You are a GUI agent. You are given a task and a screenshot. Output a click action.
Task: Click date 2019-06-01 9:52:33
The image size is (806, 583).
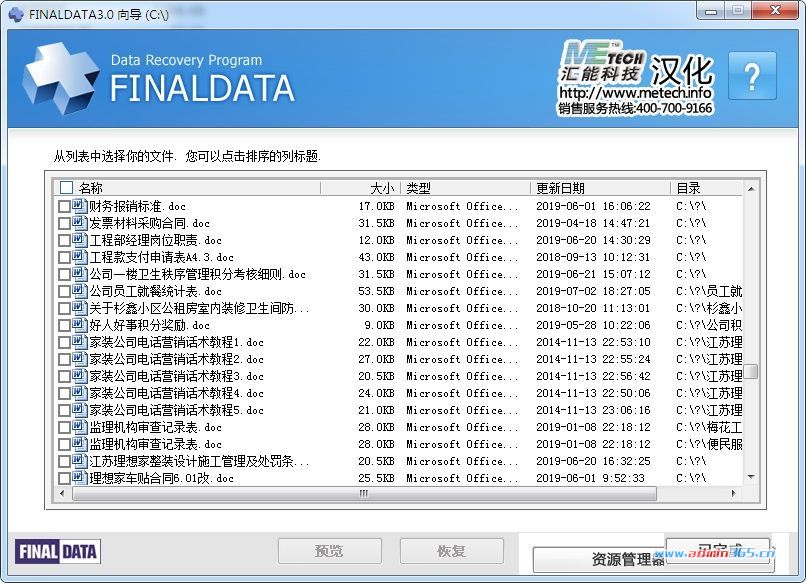590,478
